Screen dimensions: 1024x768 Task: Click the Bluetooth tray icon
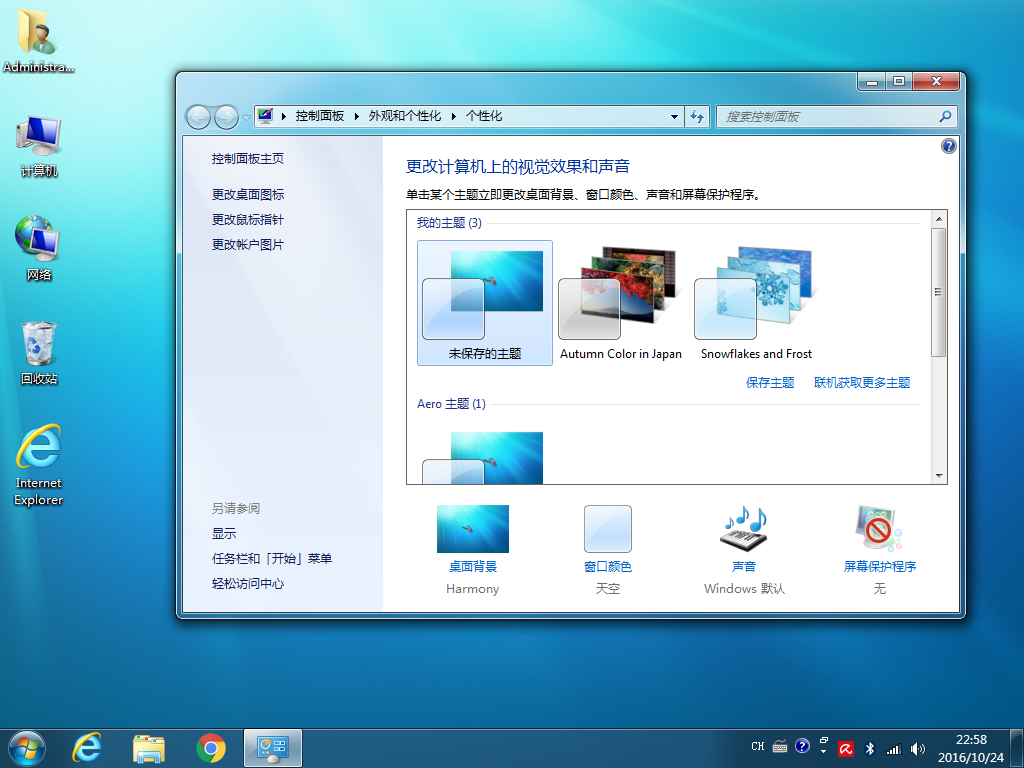(869, 749)
